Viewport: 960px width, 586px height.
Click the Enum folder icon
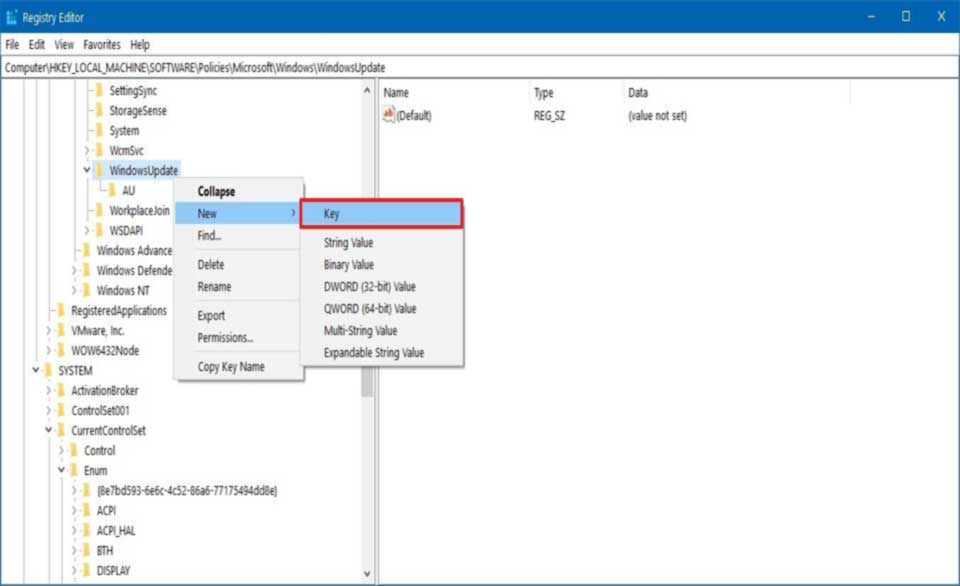[73, 470]
